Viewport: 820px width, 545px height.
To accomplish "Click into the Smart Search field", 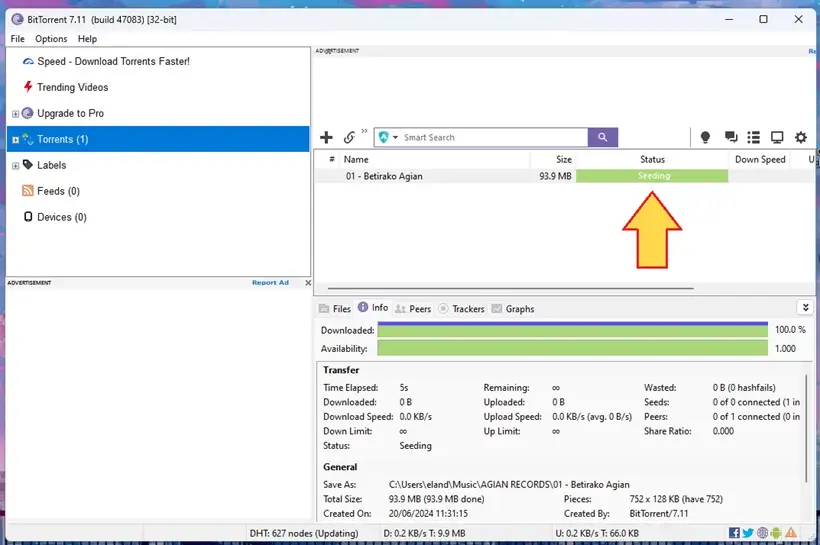I will [x=494, y=137].
